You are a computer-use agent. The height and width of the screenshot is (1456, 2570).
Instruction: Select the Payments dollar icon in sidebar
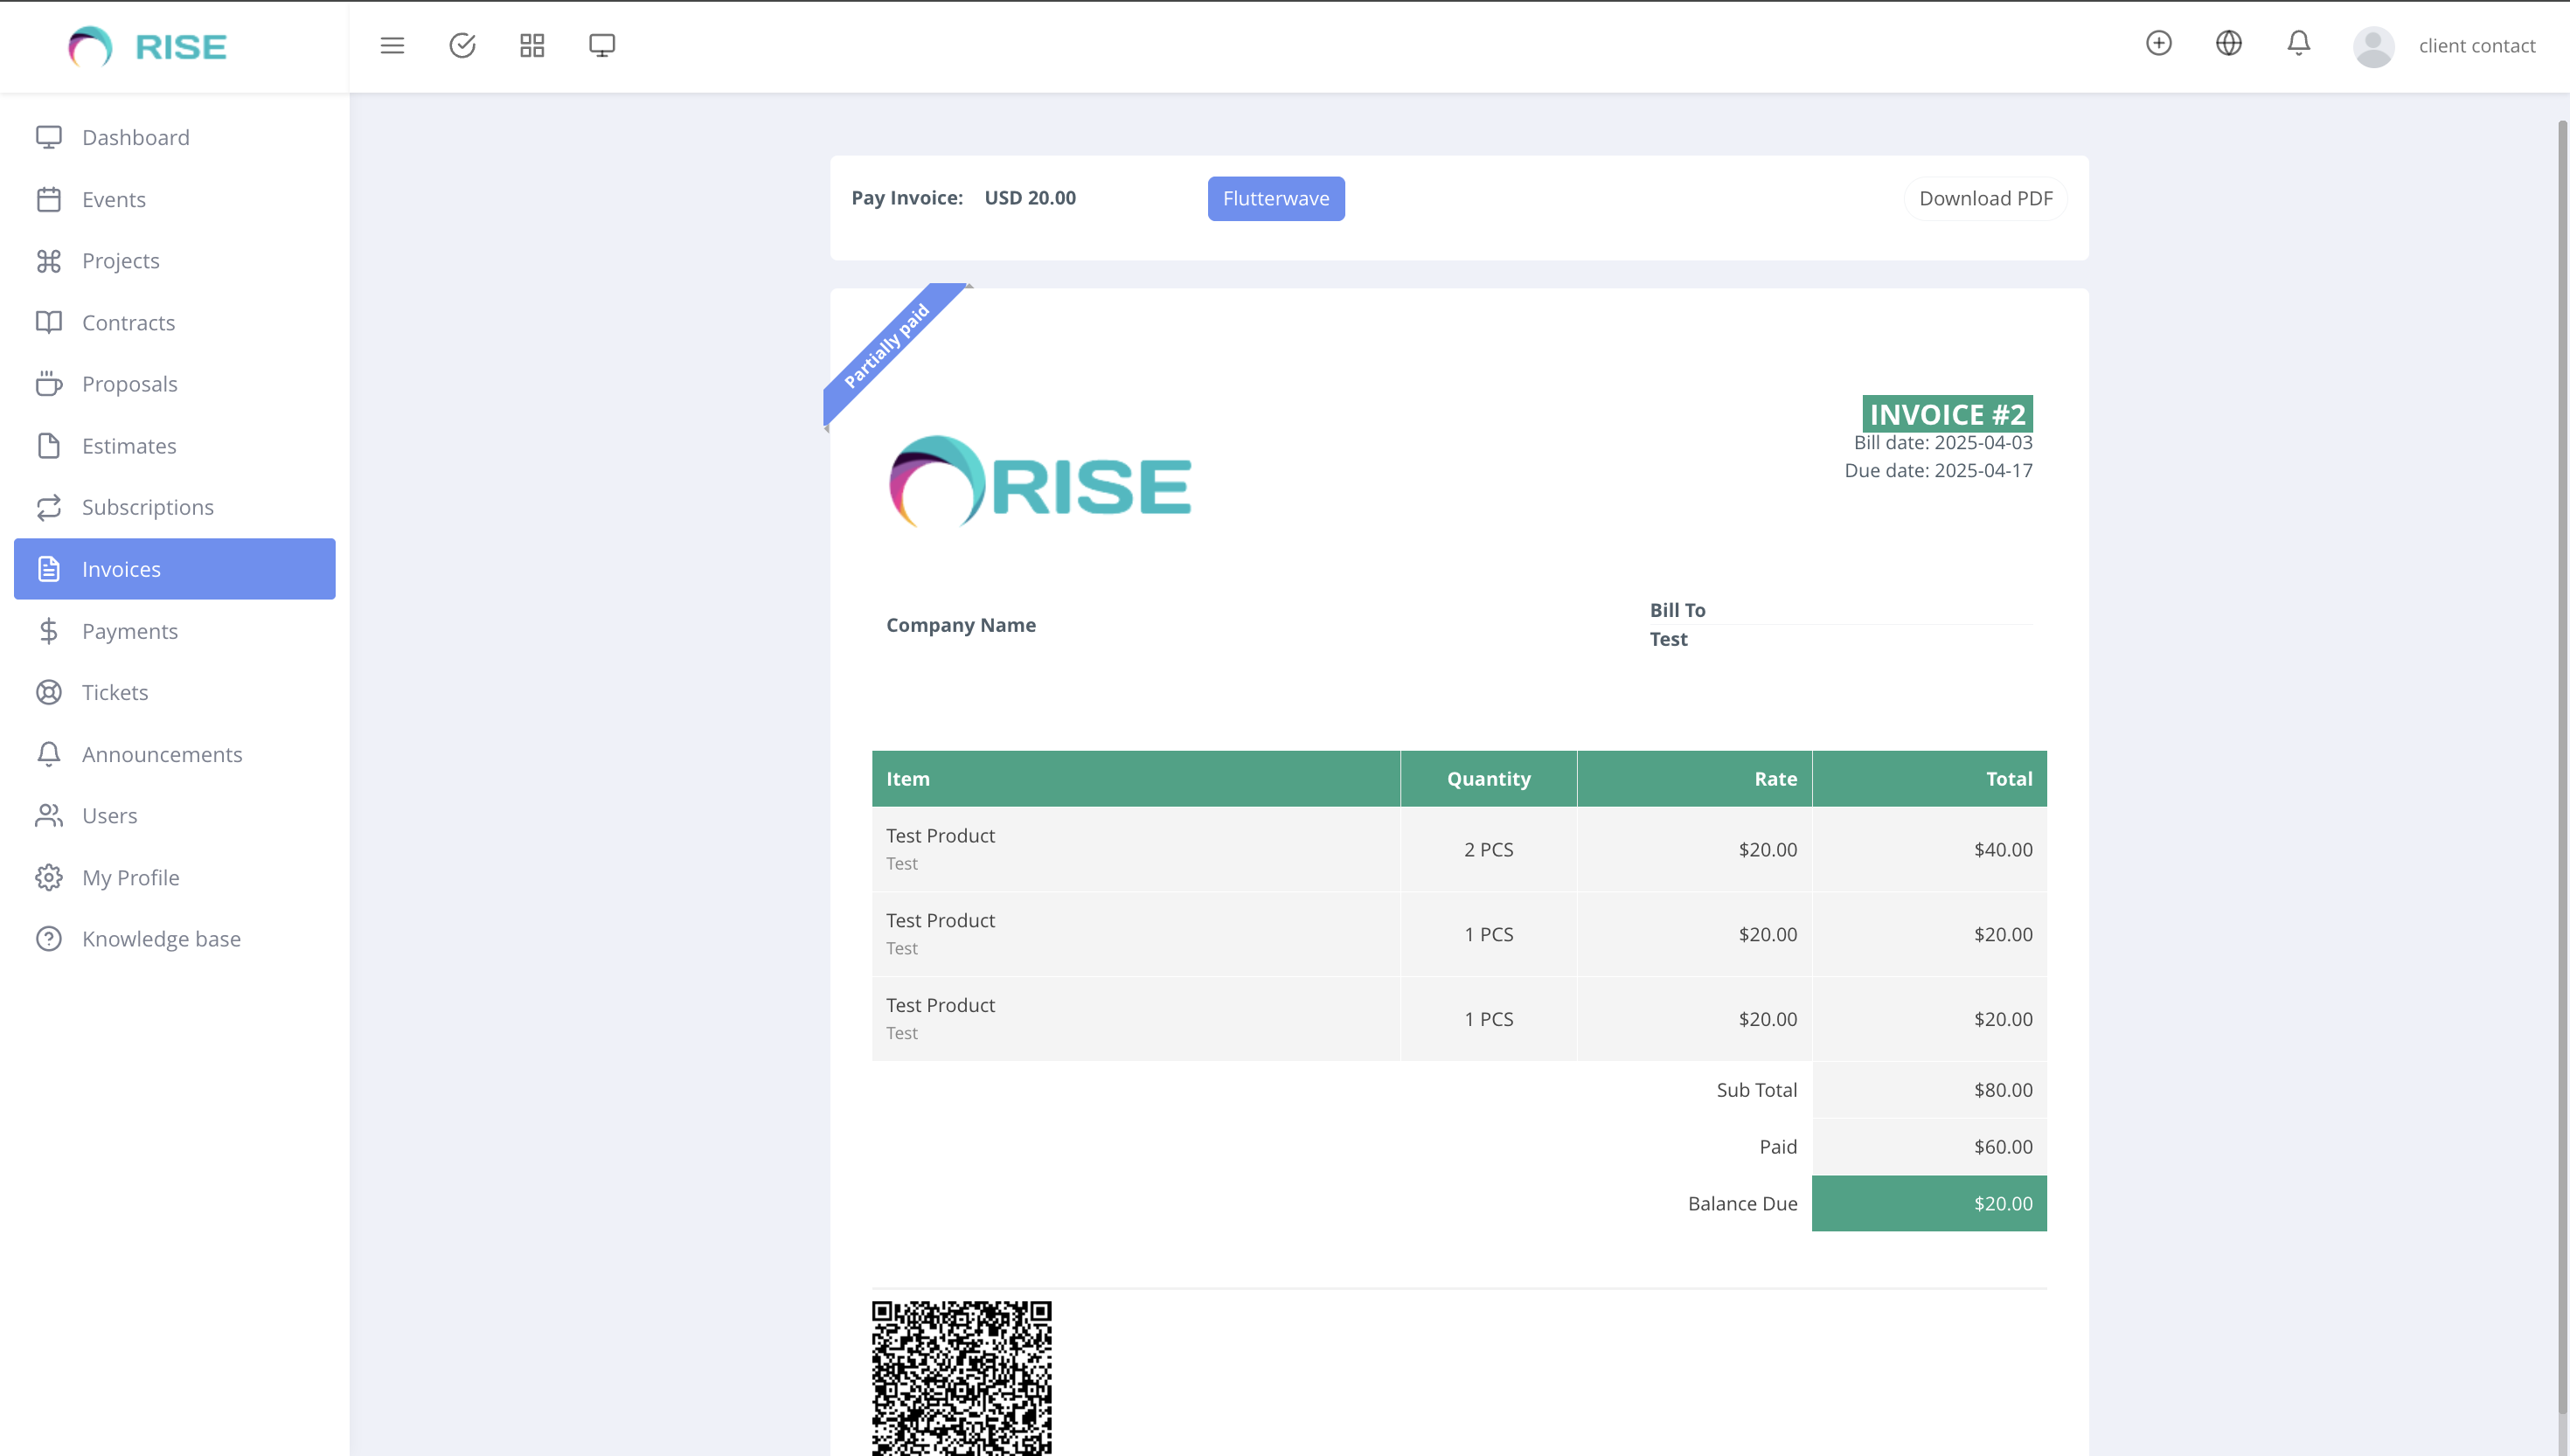(x=51, y=631)
